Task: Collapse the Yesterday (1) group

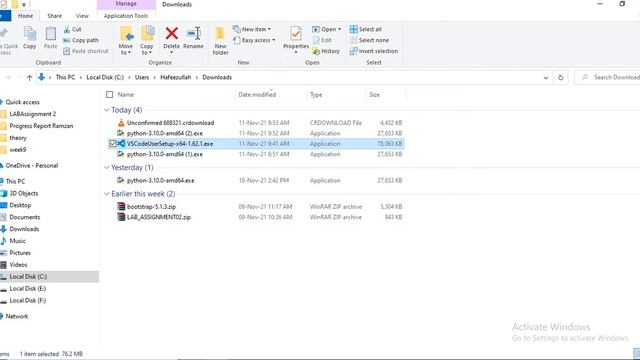Action: tap(107, 168)
